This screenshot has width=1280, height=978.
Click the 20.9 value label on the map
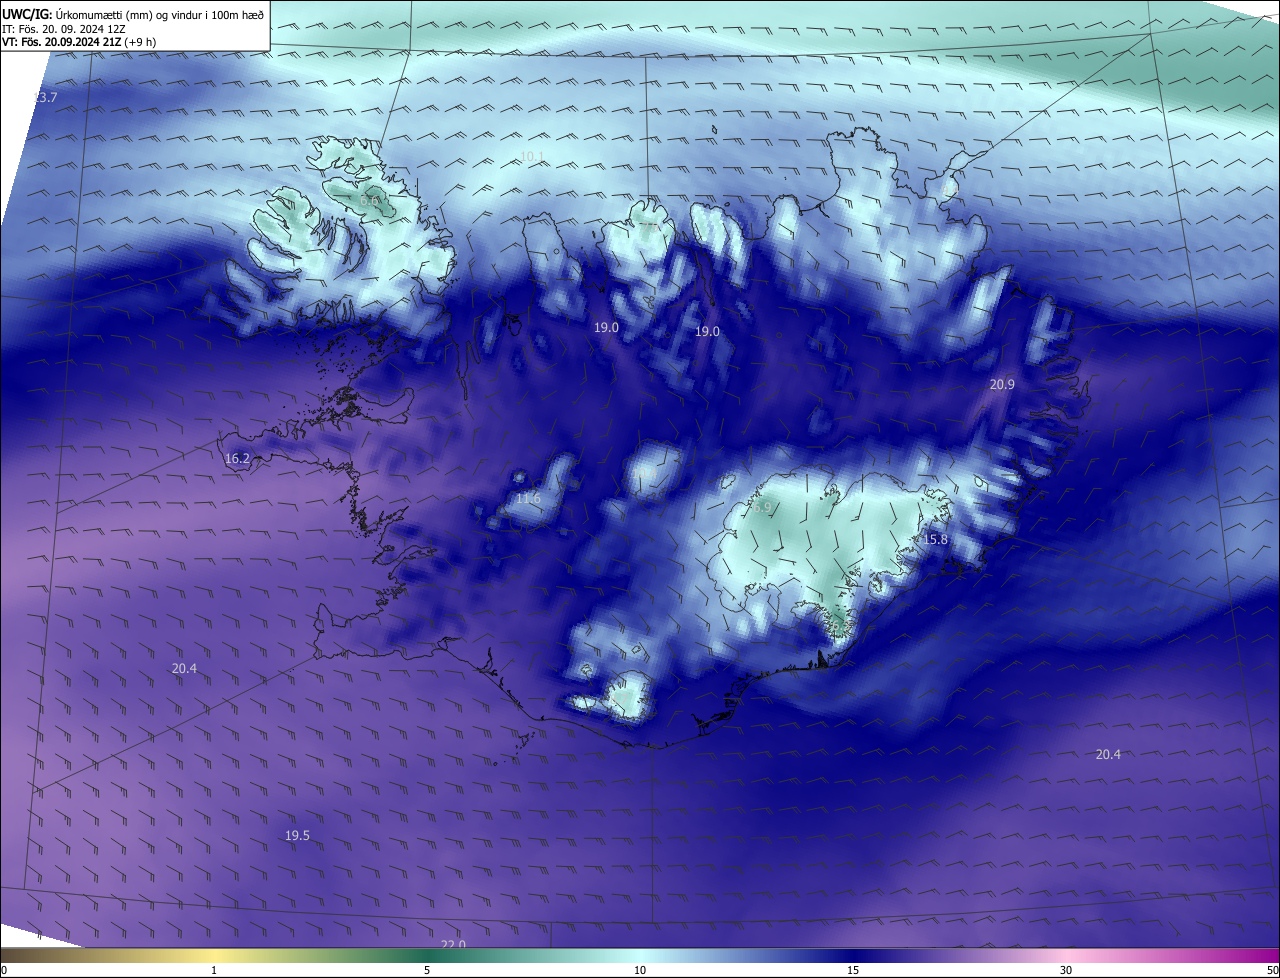1002,384
